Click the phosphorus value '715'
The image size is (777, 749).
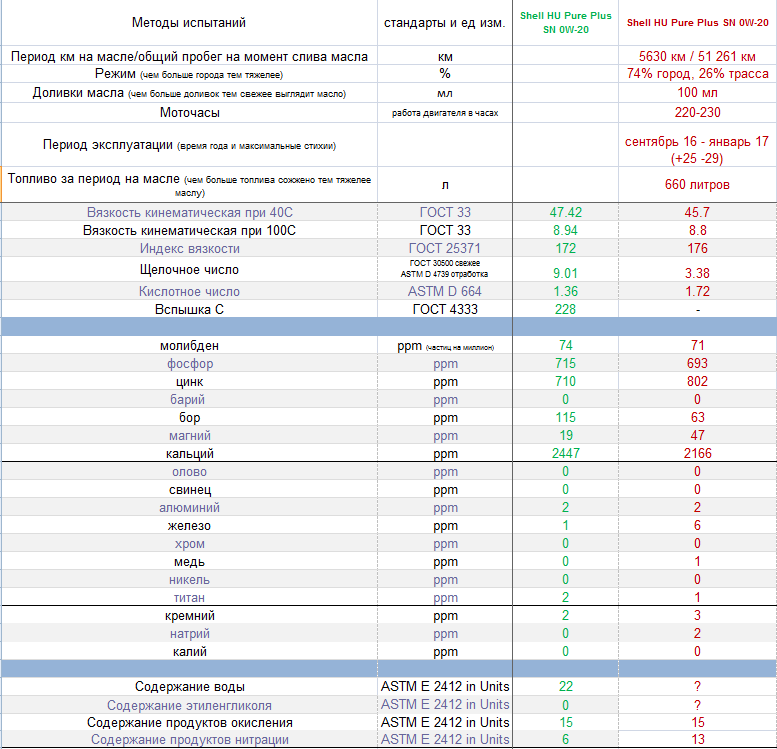[565, 364]
